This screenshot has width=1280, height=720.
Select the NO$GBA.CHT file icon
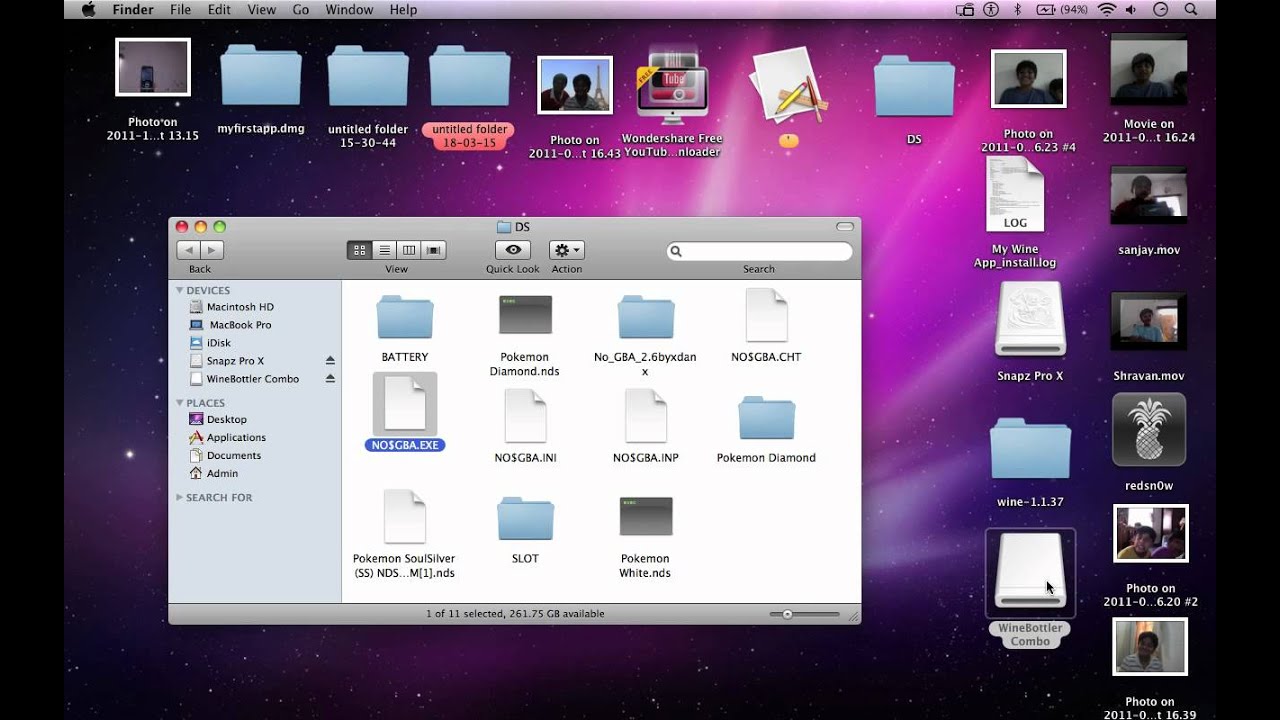[766, 316]
